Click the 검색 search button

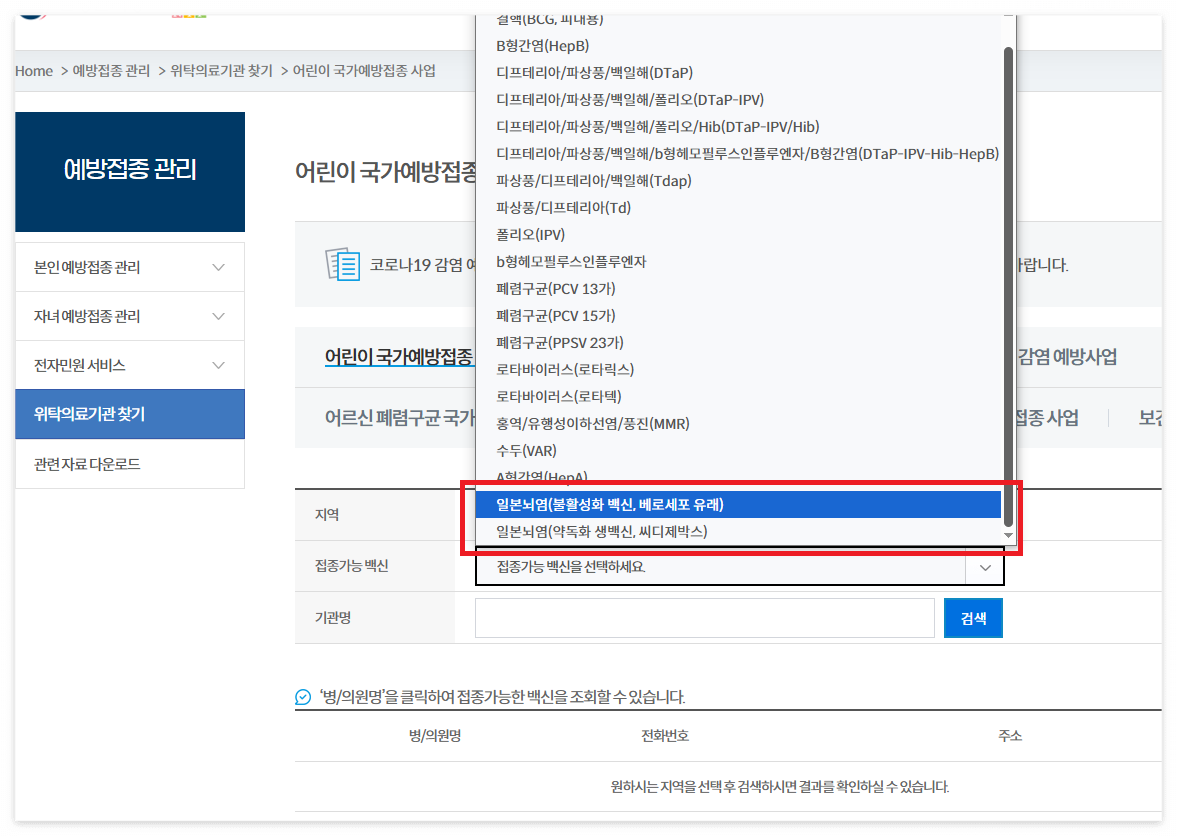pos(972,617)
